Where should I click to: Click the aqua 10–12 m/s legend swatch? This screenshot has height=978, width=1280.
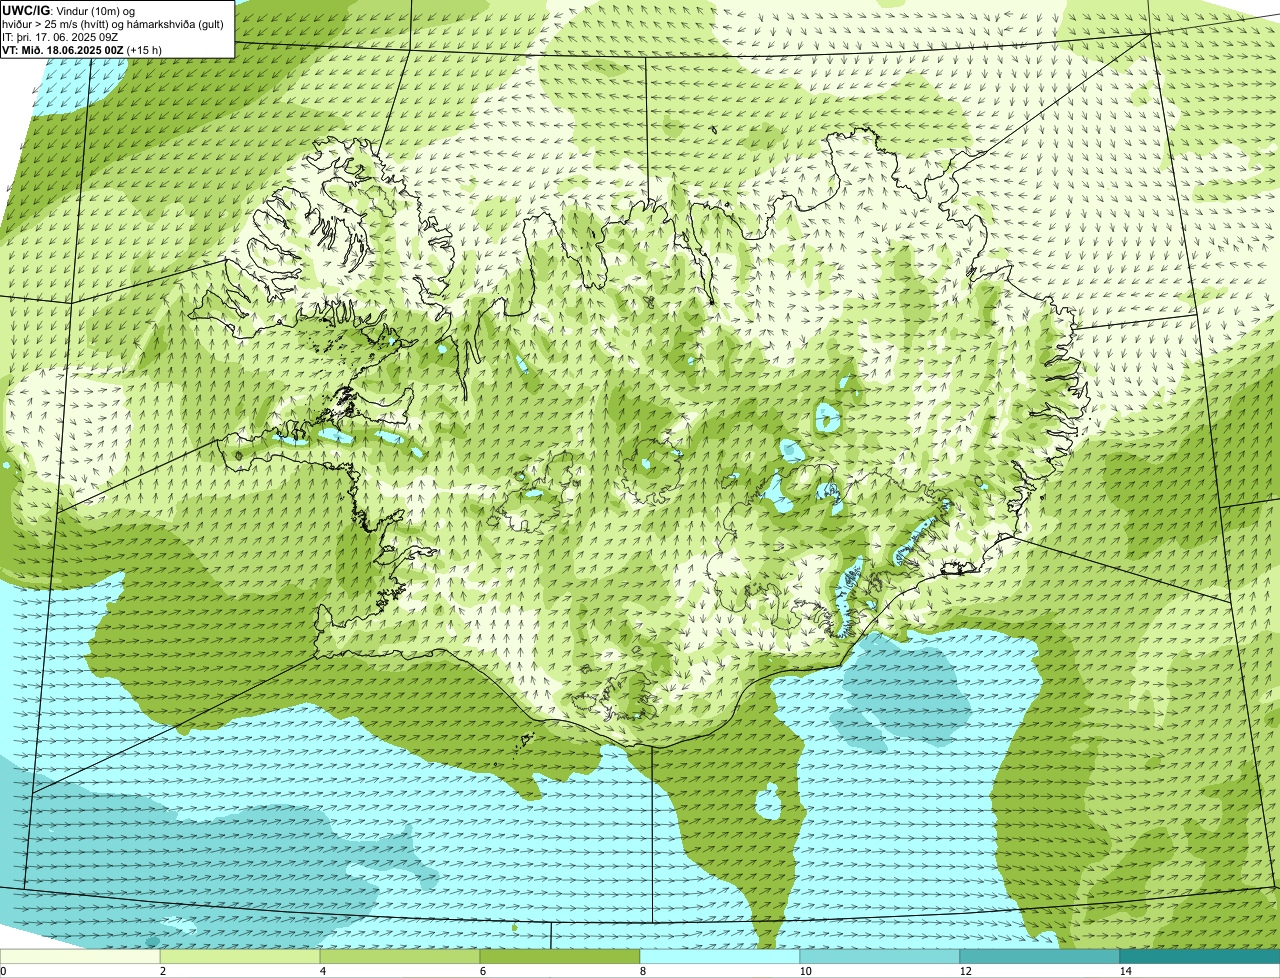coord(880,956)
